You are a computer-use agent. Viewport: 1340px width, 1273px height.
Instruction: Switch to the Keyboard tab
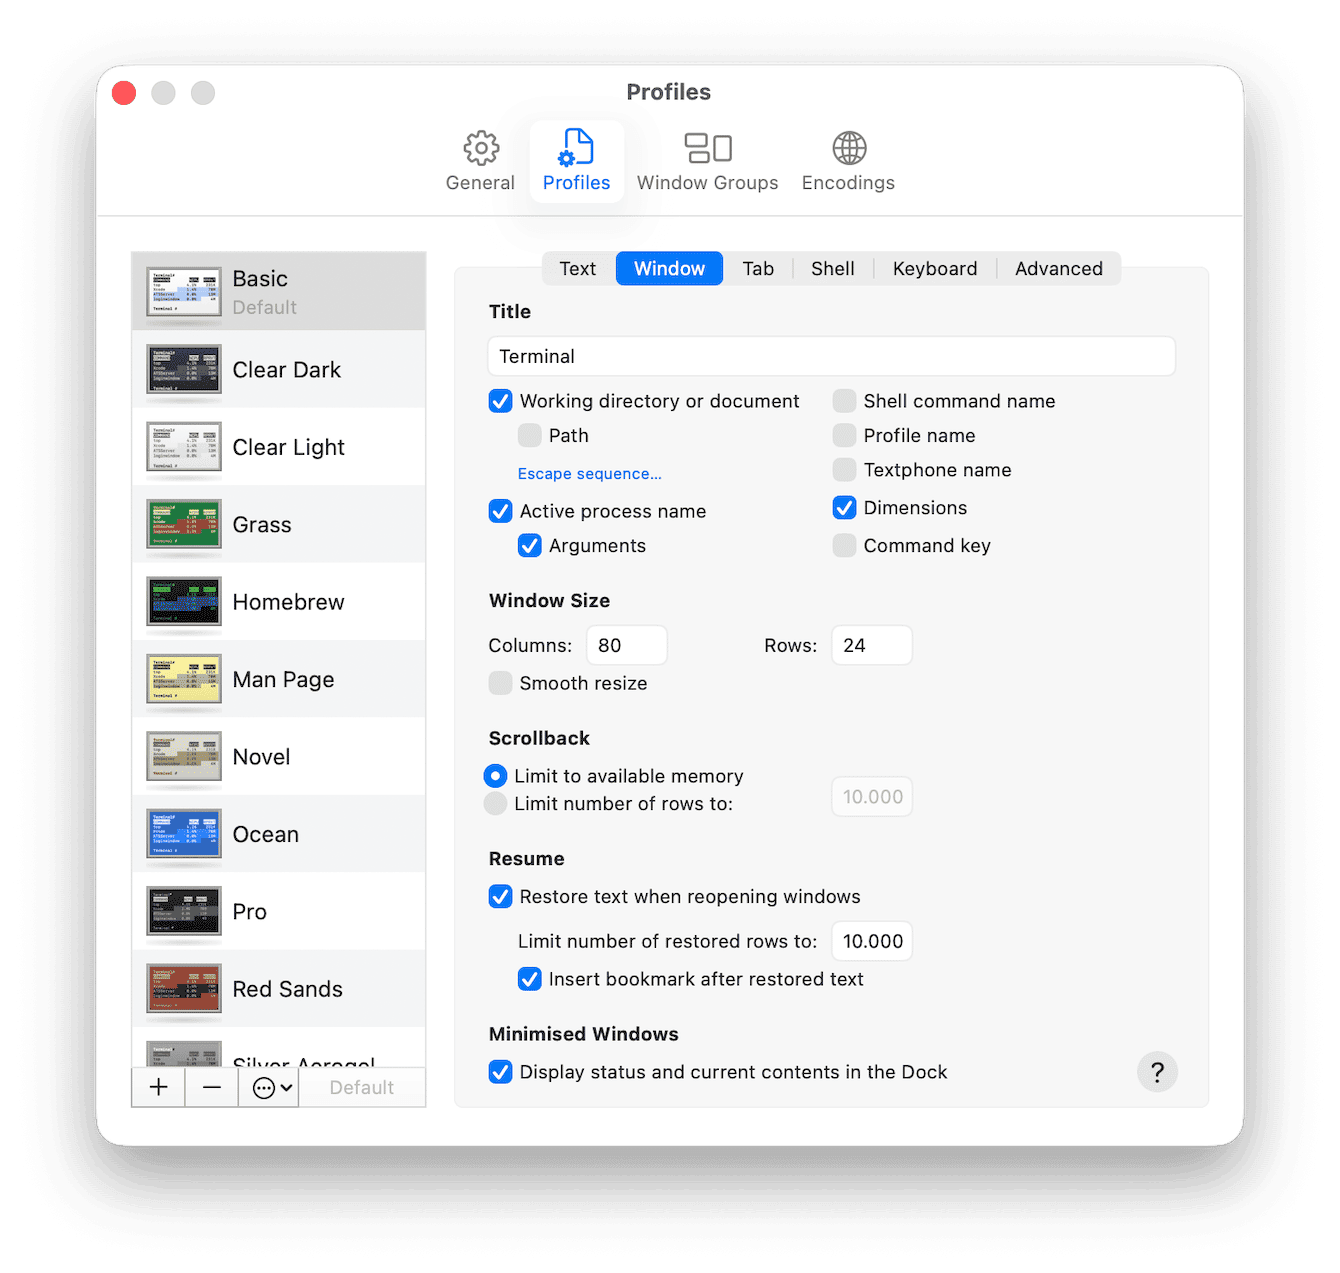coord(935,269)
